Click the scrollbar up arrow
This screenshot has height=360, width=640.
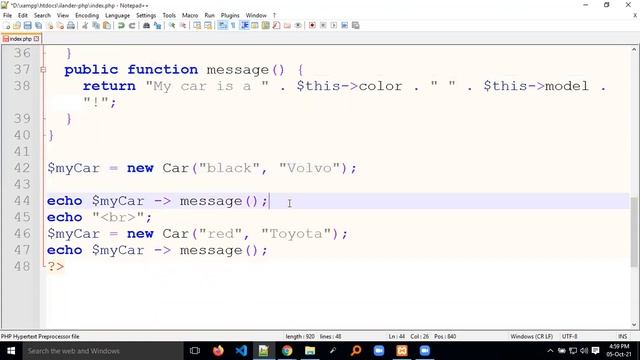click(634, 50)
